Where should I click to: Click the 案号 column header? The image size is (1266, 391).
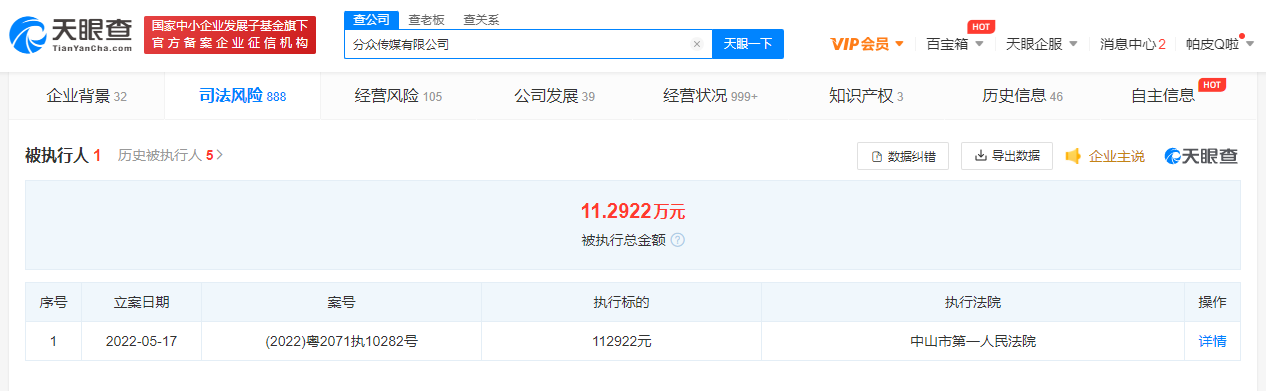tap(341, 302)
